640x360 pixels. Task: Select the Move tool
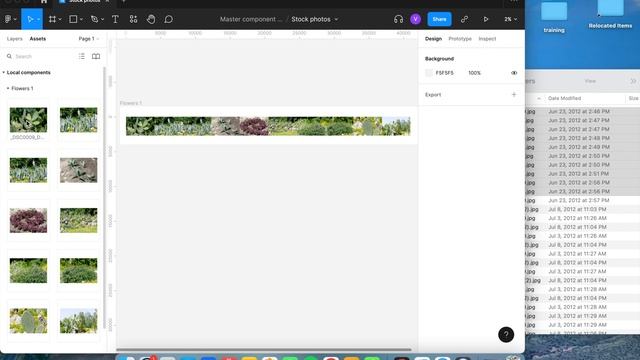30,19
